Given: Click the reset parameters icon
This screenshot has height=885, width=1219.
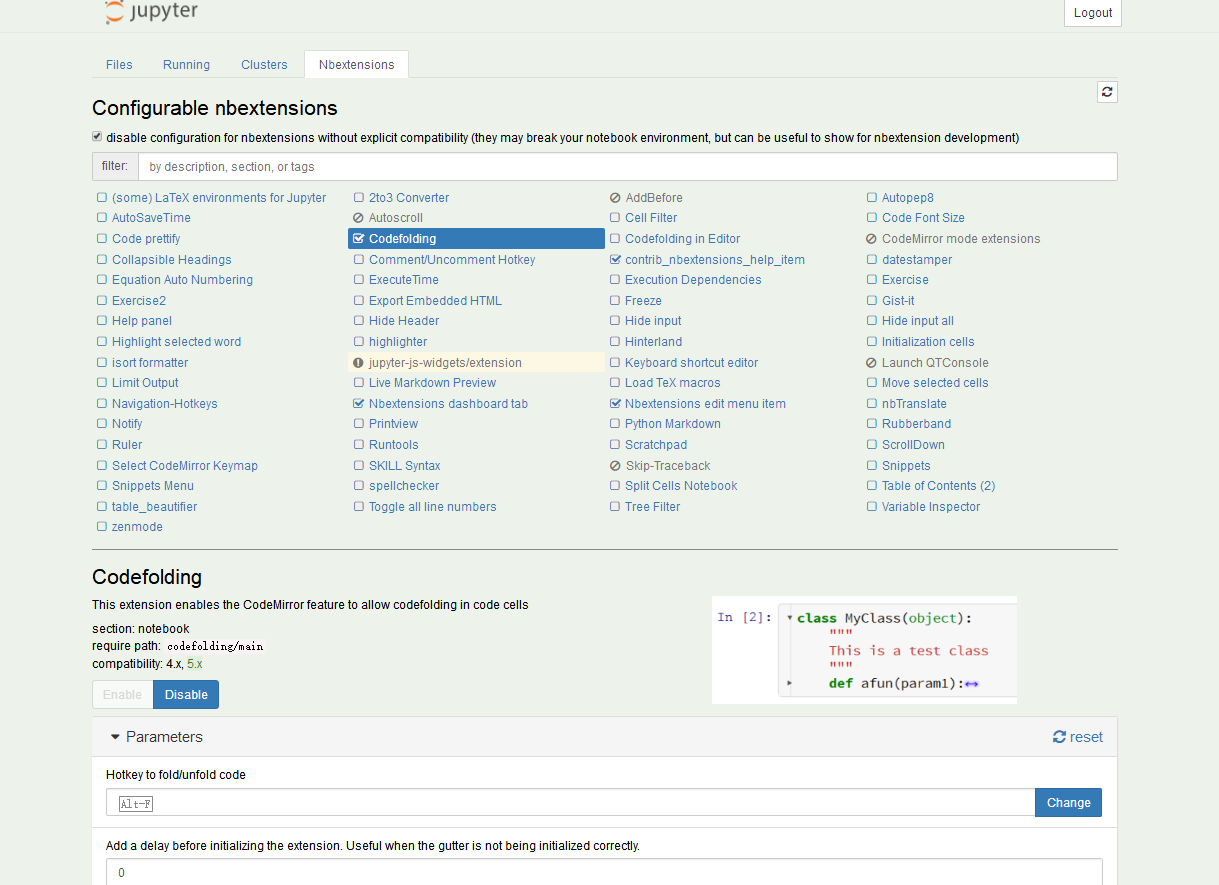Looking at the screenshot, I should coord(1059,737).
